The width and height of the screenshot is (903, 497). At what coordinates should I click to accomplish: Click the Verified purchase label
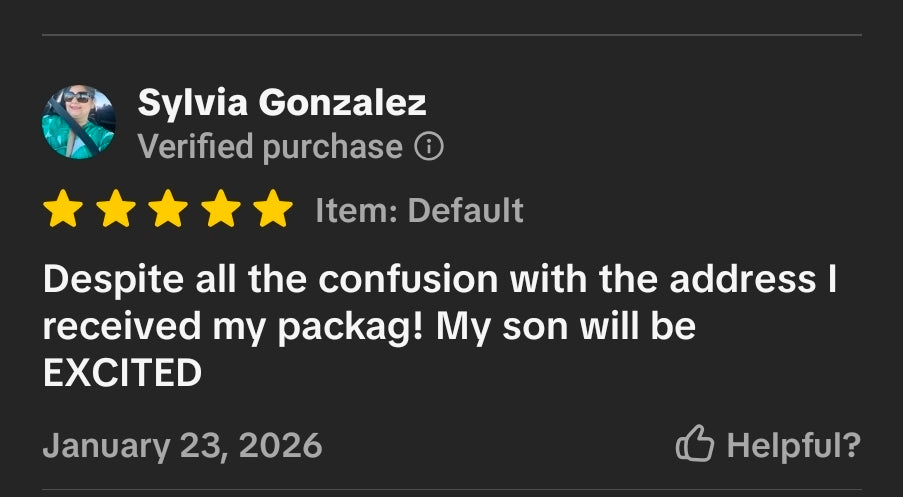point(270,147)
